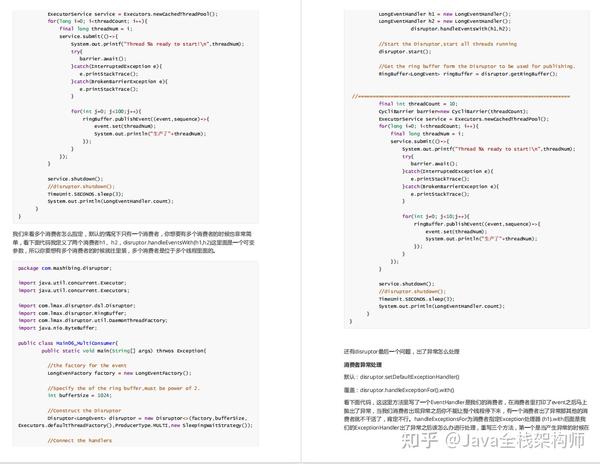600x464 pixels.
Task: Click 'import com.lmax.disruptor.dsl.Disruptor;' line
Action: click(77, 306)
